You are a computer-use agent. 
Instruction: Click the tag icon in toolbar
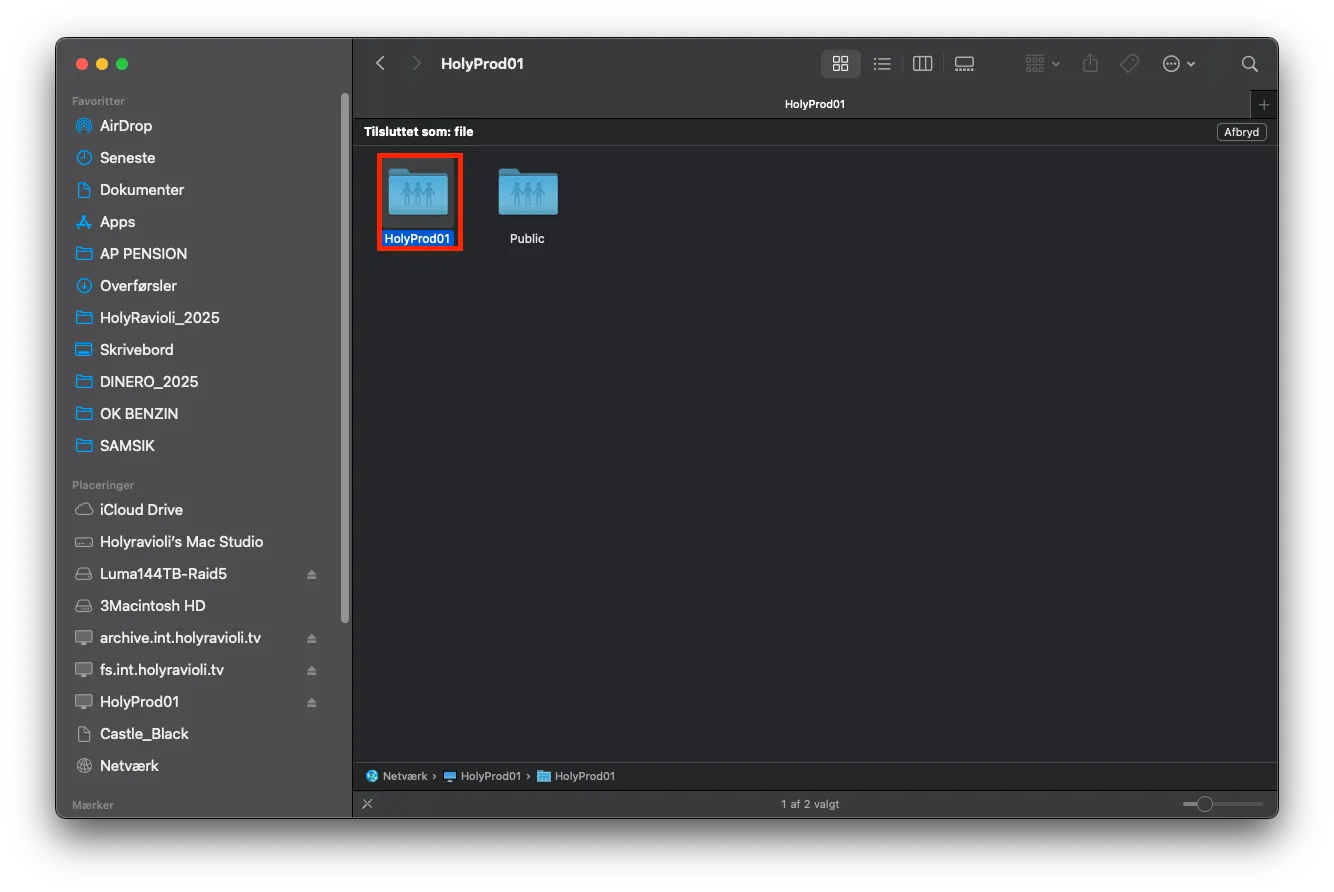click(x=1129, y=64)
